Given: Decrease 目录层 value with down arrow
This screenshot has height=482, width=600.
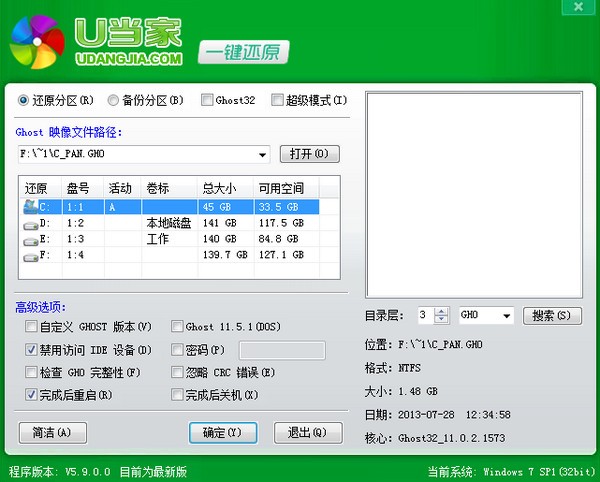Looking at the screenshot, I should click(x=442, y=319).
